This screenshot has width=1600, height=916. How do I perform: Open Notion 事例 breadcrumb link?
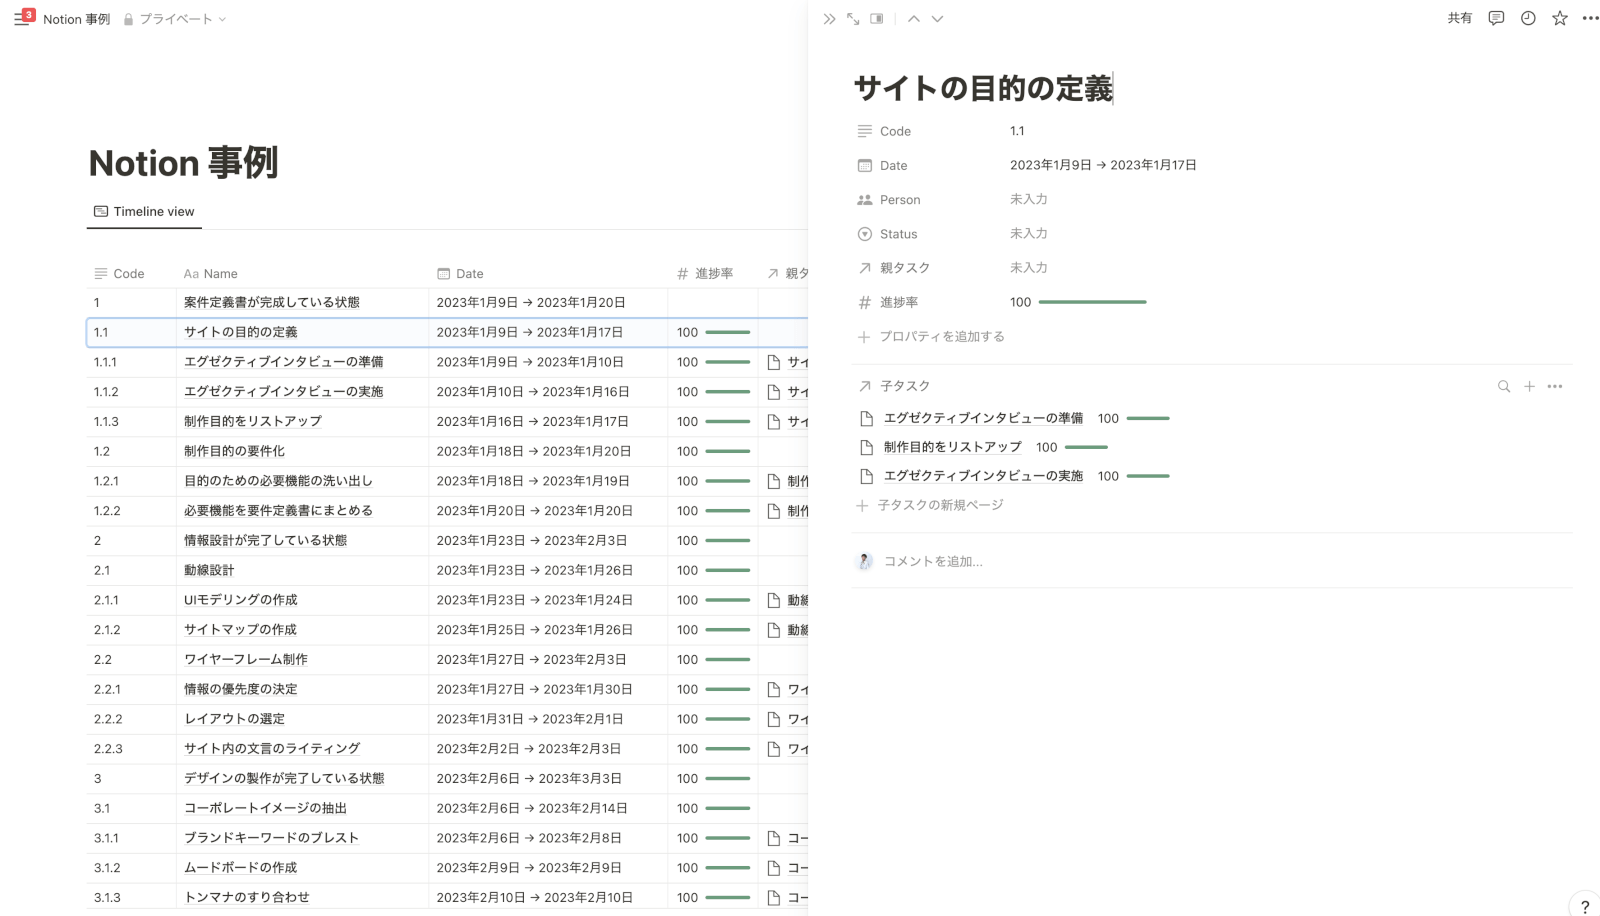pos(76,19)
